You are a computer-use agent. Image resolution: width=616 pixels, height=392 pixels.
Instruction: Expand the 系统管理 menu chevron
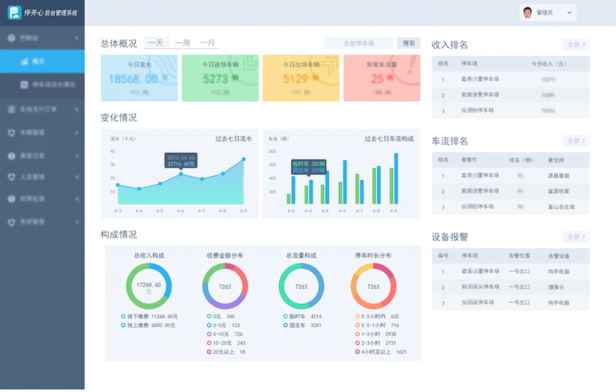tap(77, 222)
